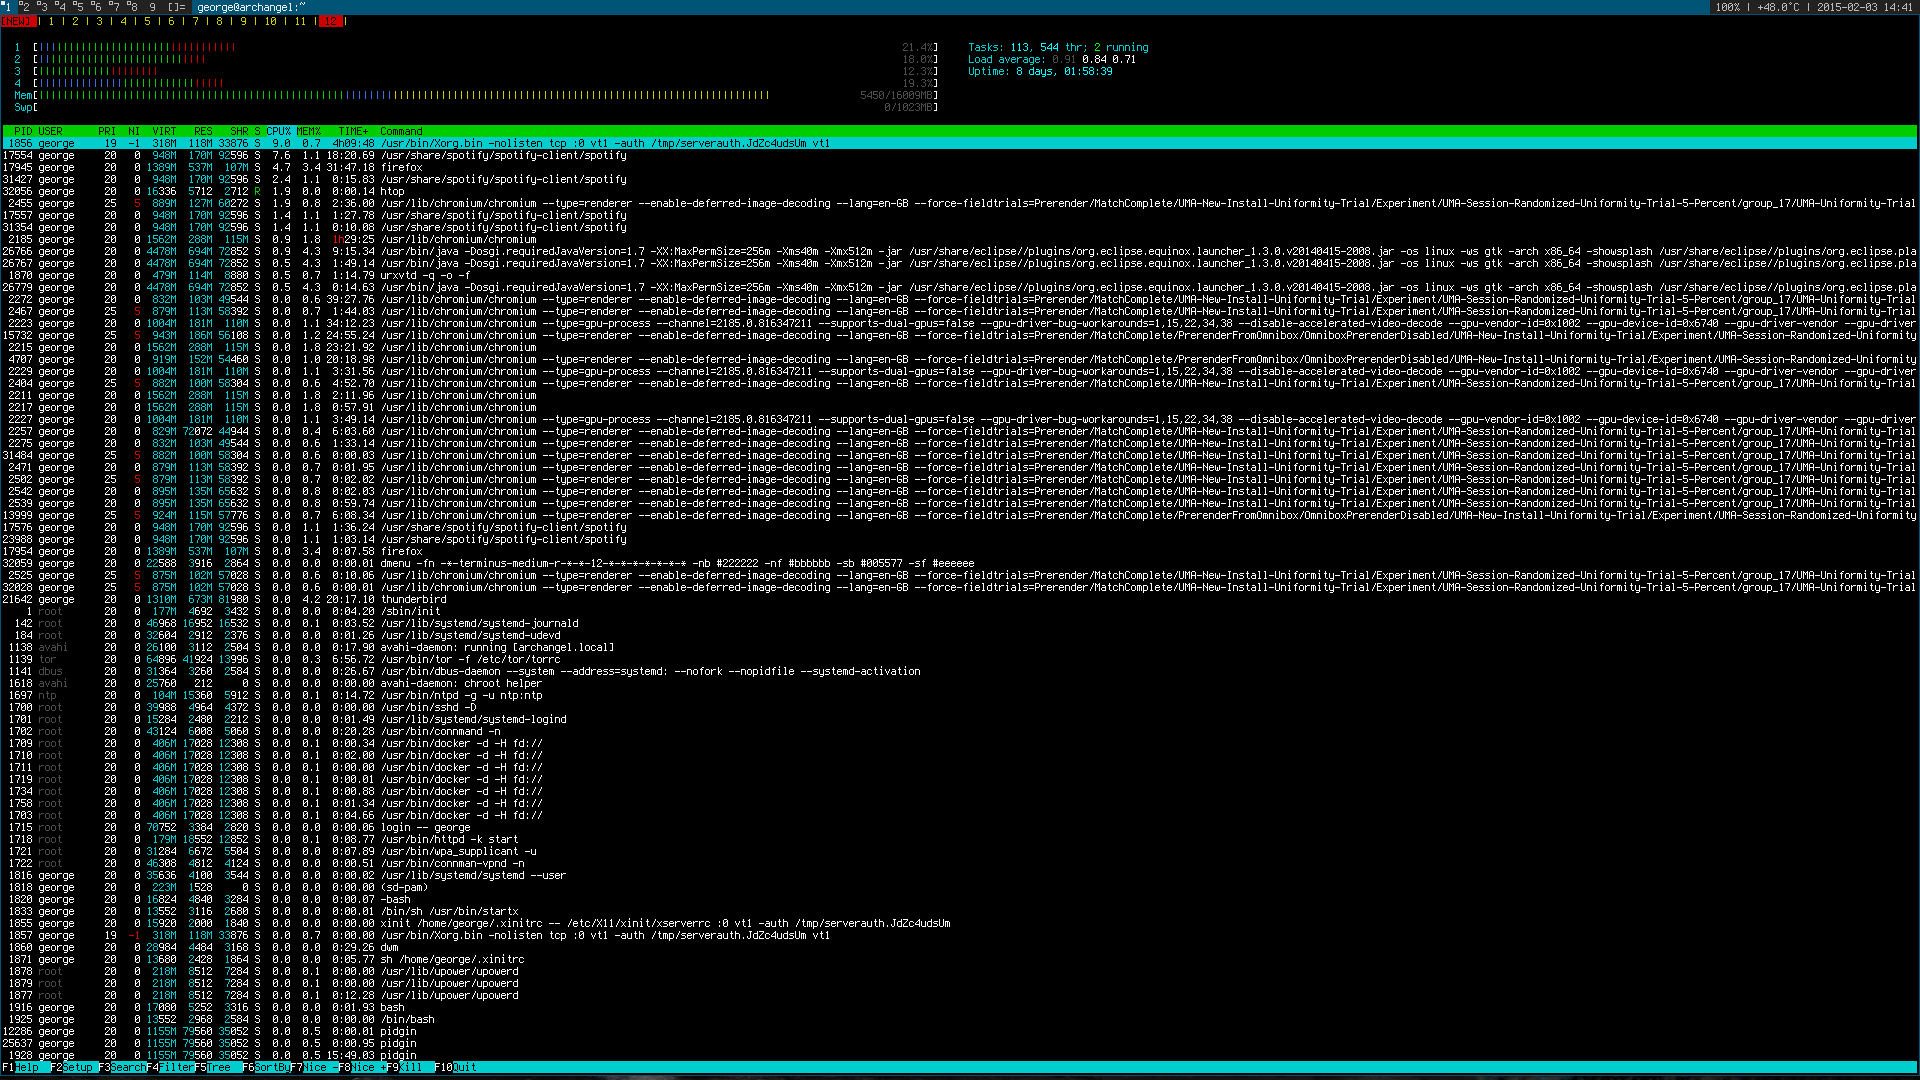Viewport: 1920px width, 1080px height.
Task: Activate F4 Filter in htop
Action: 170,1067
